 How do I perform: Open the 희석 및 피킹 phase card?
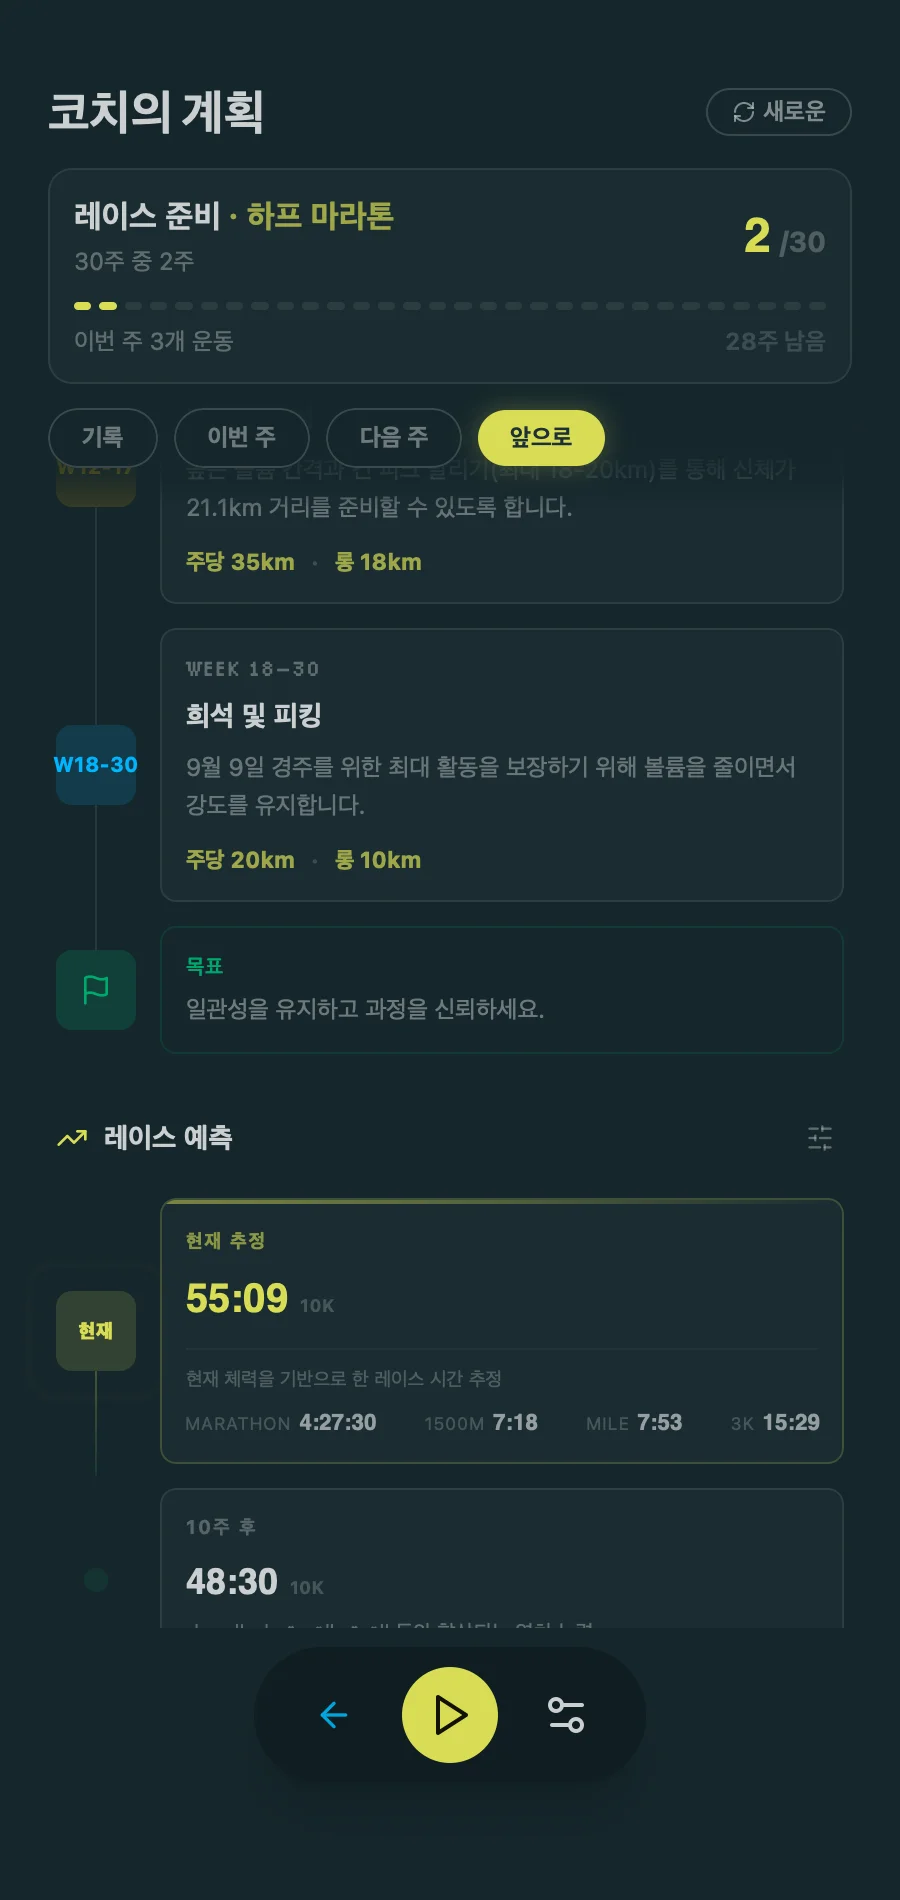(502, 765)
